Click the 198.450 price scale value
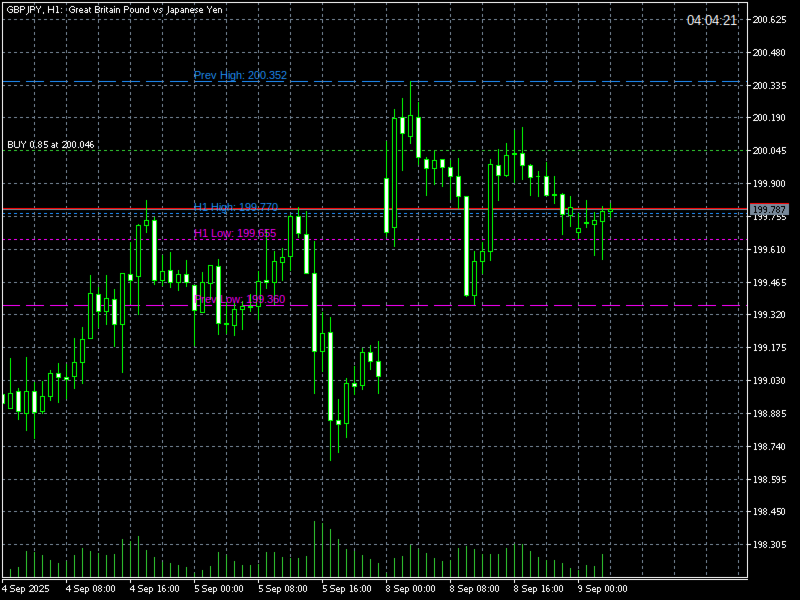 tap(769, 512)
